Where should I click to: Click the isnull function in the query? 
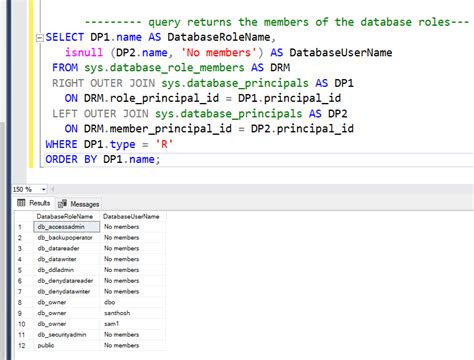tap(84, 53)
